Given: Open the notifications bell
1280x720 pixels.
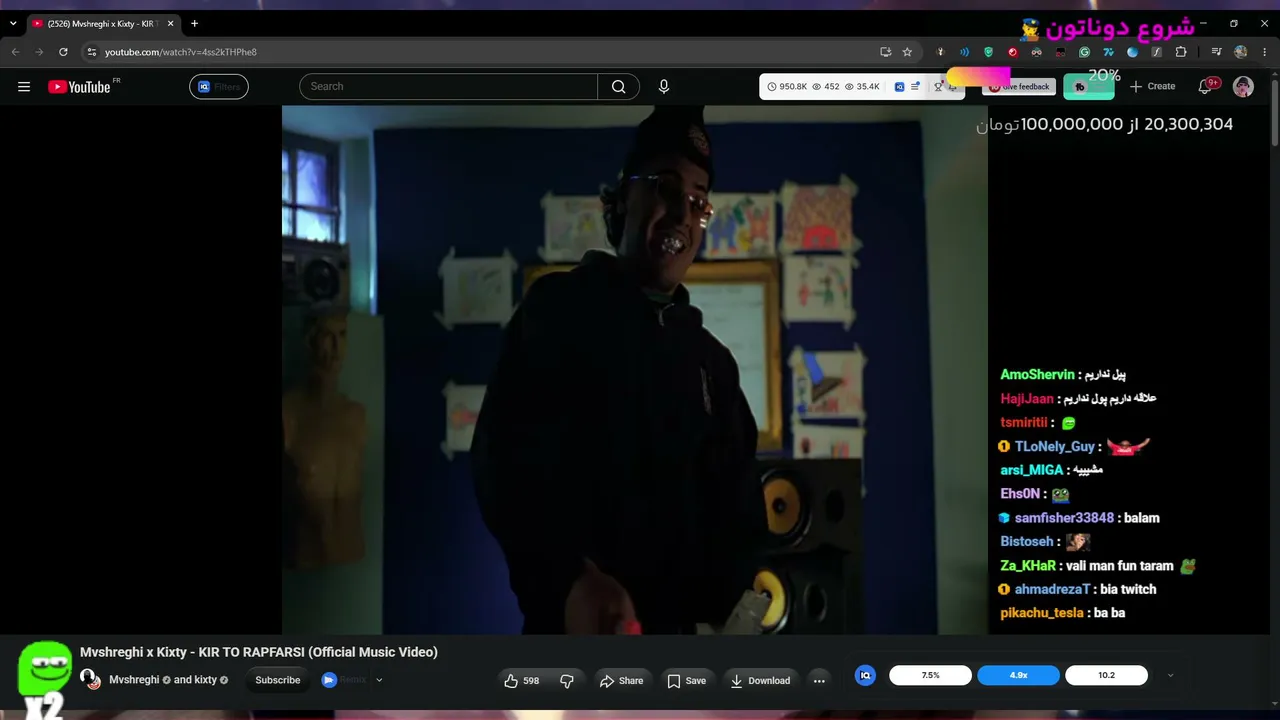Looking at the screenshot, I should point(1205,87).
